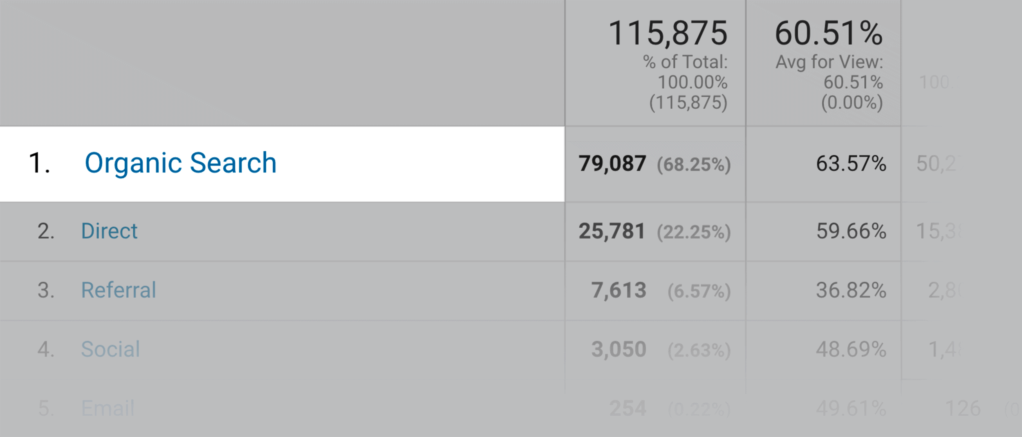The width and height of the screenshot is (1022, 437).
Task: Open the Organic Search channel link
Action: [180, 163]
